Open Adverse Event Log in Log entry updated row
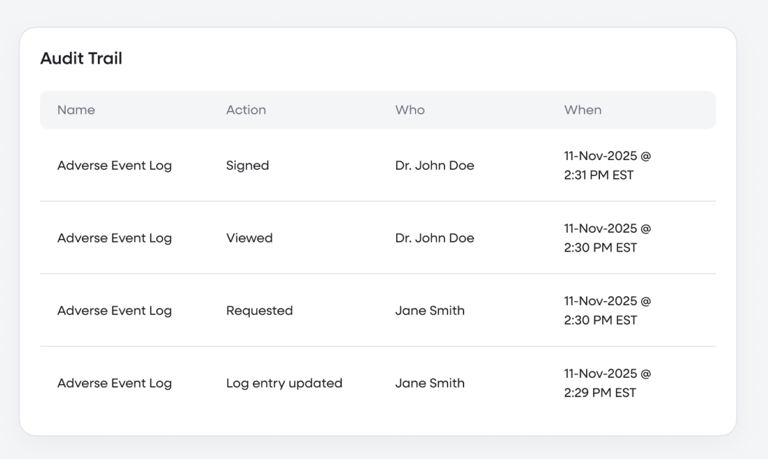Screen dimensions: 768x459 pyautogui.click(x=114, y=383)
